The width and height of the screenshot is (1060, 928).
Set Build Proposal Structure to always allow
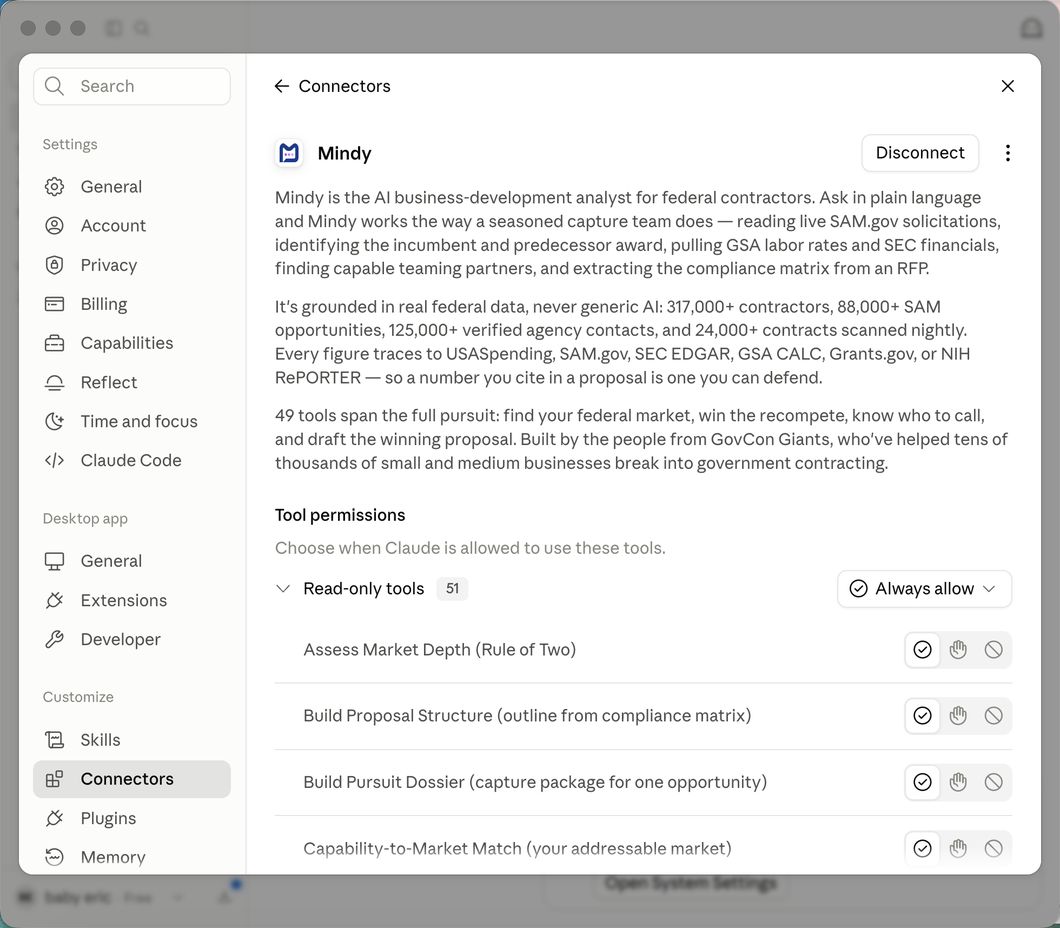click(922, 716)
